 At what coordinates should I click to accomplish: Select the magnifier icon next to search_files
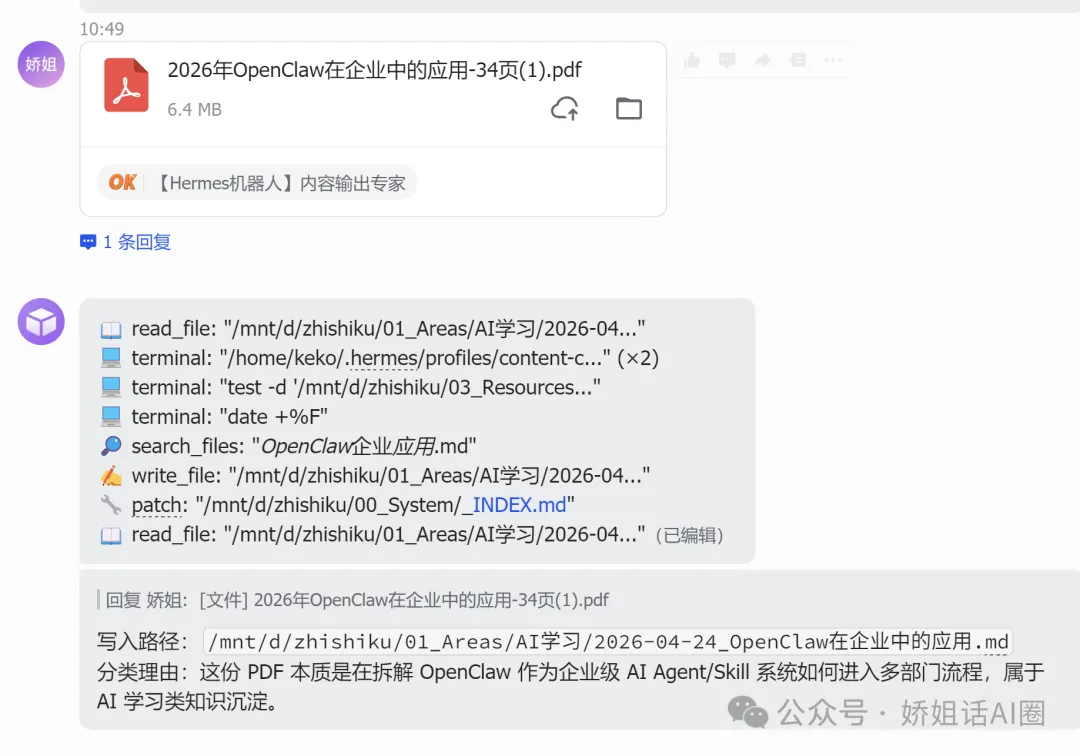[112, 446]
